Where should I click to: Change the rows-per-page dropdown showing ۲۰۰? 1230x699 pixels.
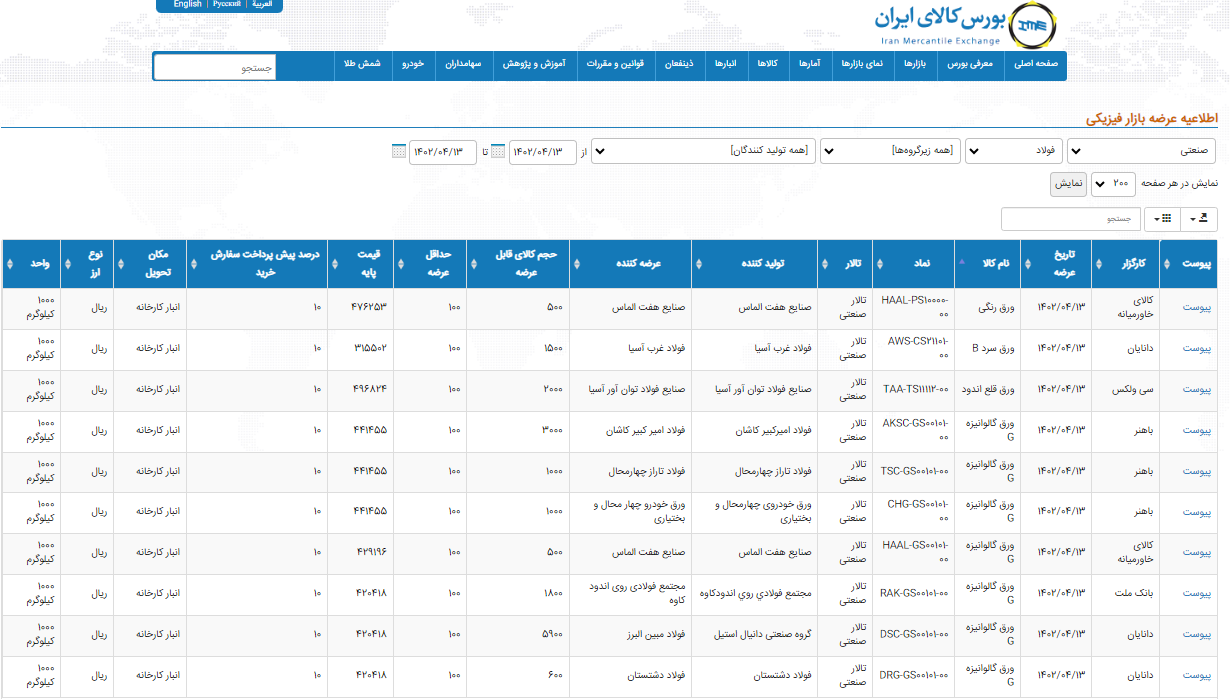1113,184
